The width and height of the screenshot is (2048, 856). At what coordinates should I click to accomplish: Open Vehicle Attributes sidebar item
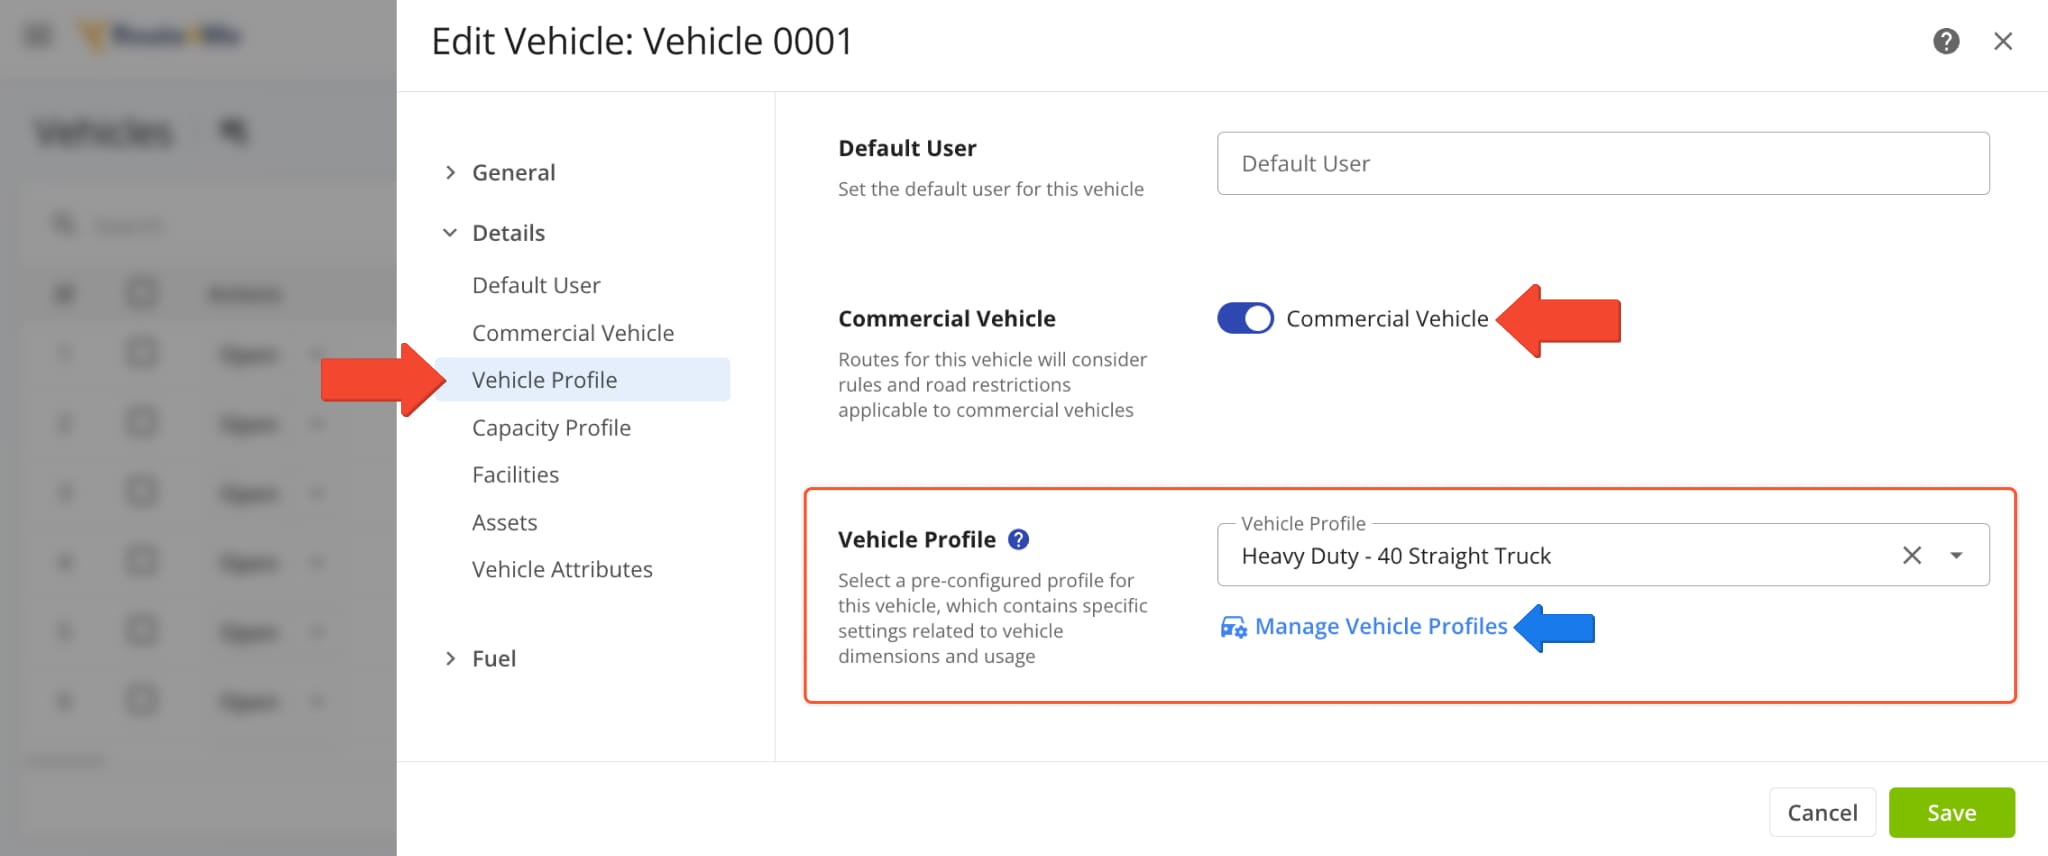tap(562, 569)
